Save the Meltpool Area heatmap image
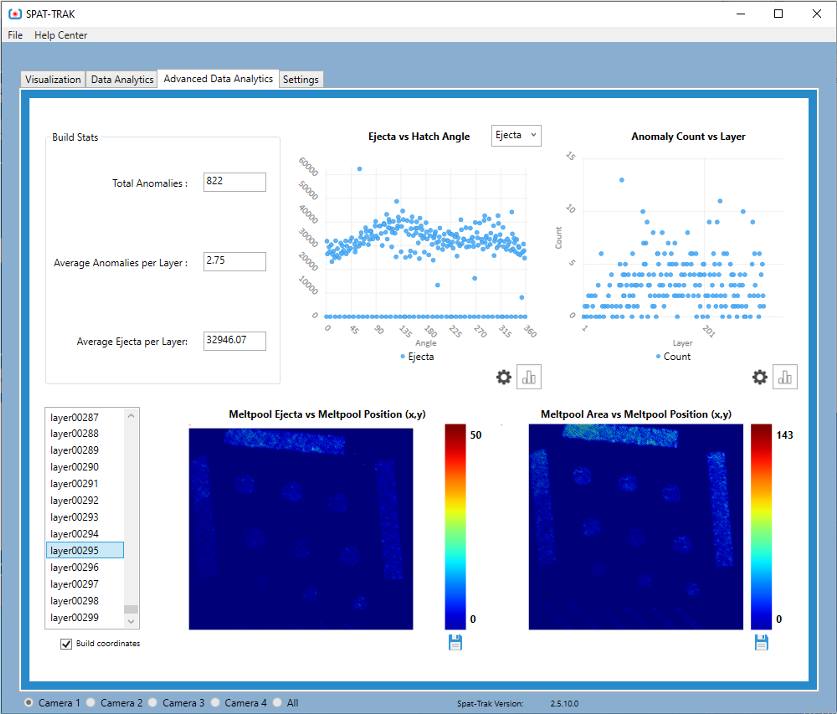Screen dimensions: 837x714 762,643
